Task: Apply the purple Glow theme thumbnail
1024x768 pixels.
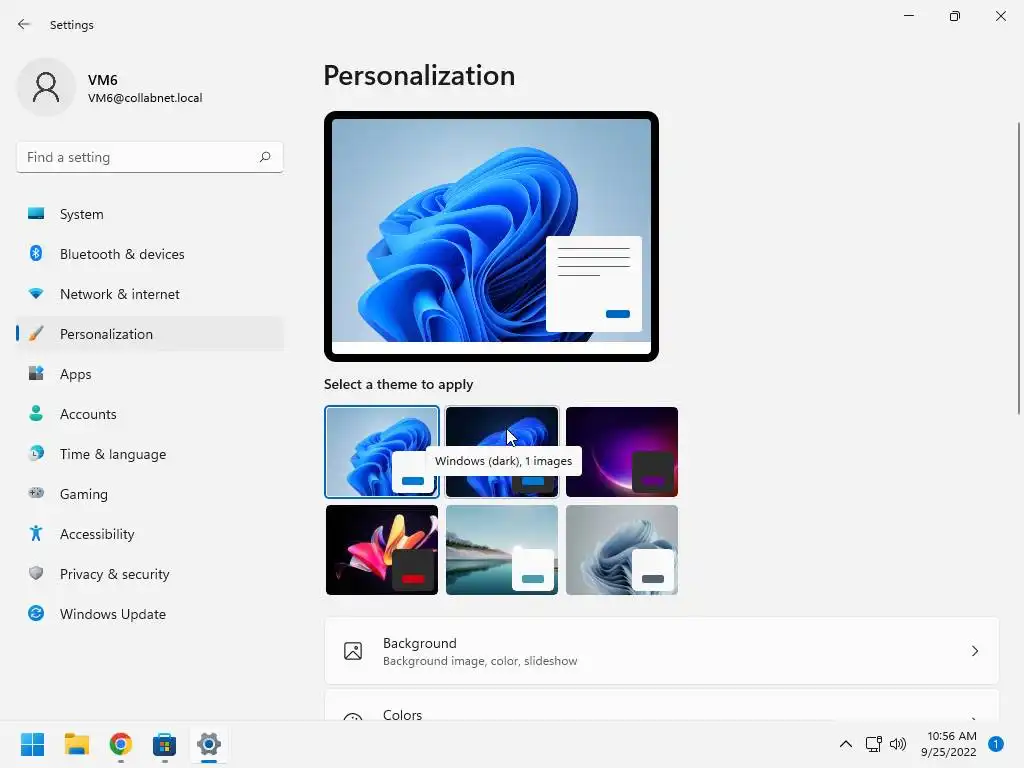Action: pos(622,452)
